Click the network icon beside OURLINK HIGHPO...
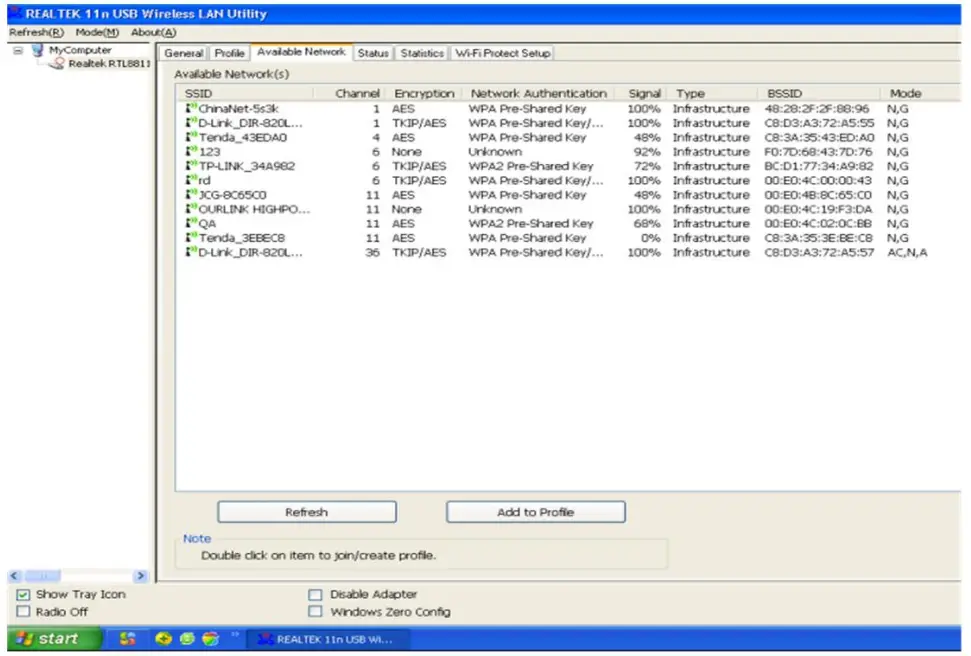 (x=191, y=208)
